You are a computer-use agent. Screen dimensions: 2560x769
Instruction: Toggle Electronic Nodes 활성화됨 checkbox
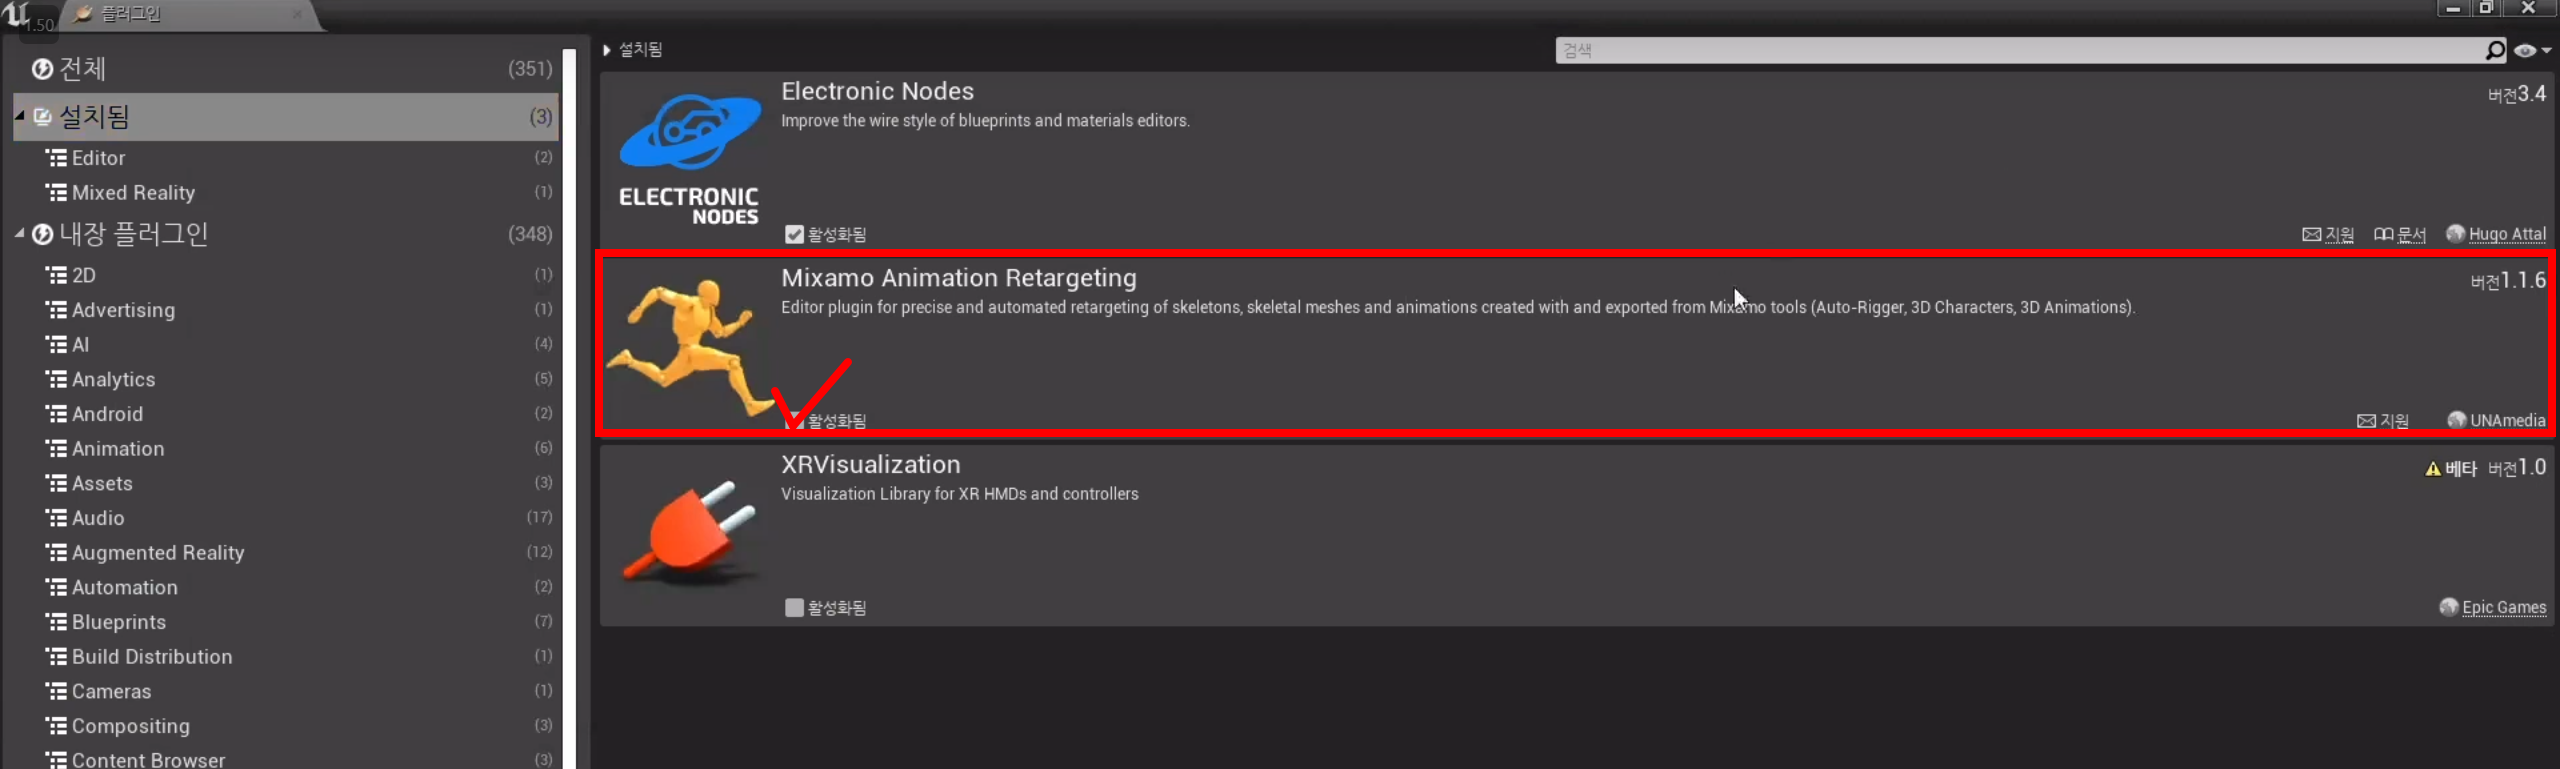pyautogui.click(x=794, y=234)
